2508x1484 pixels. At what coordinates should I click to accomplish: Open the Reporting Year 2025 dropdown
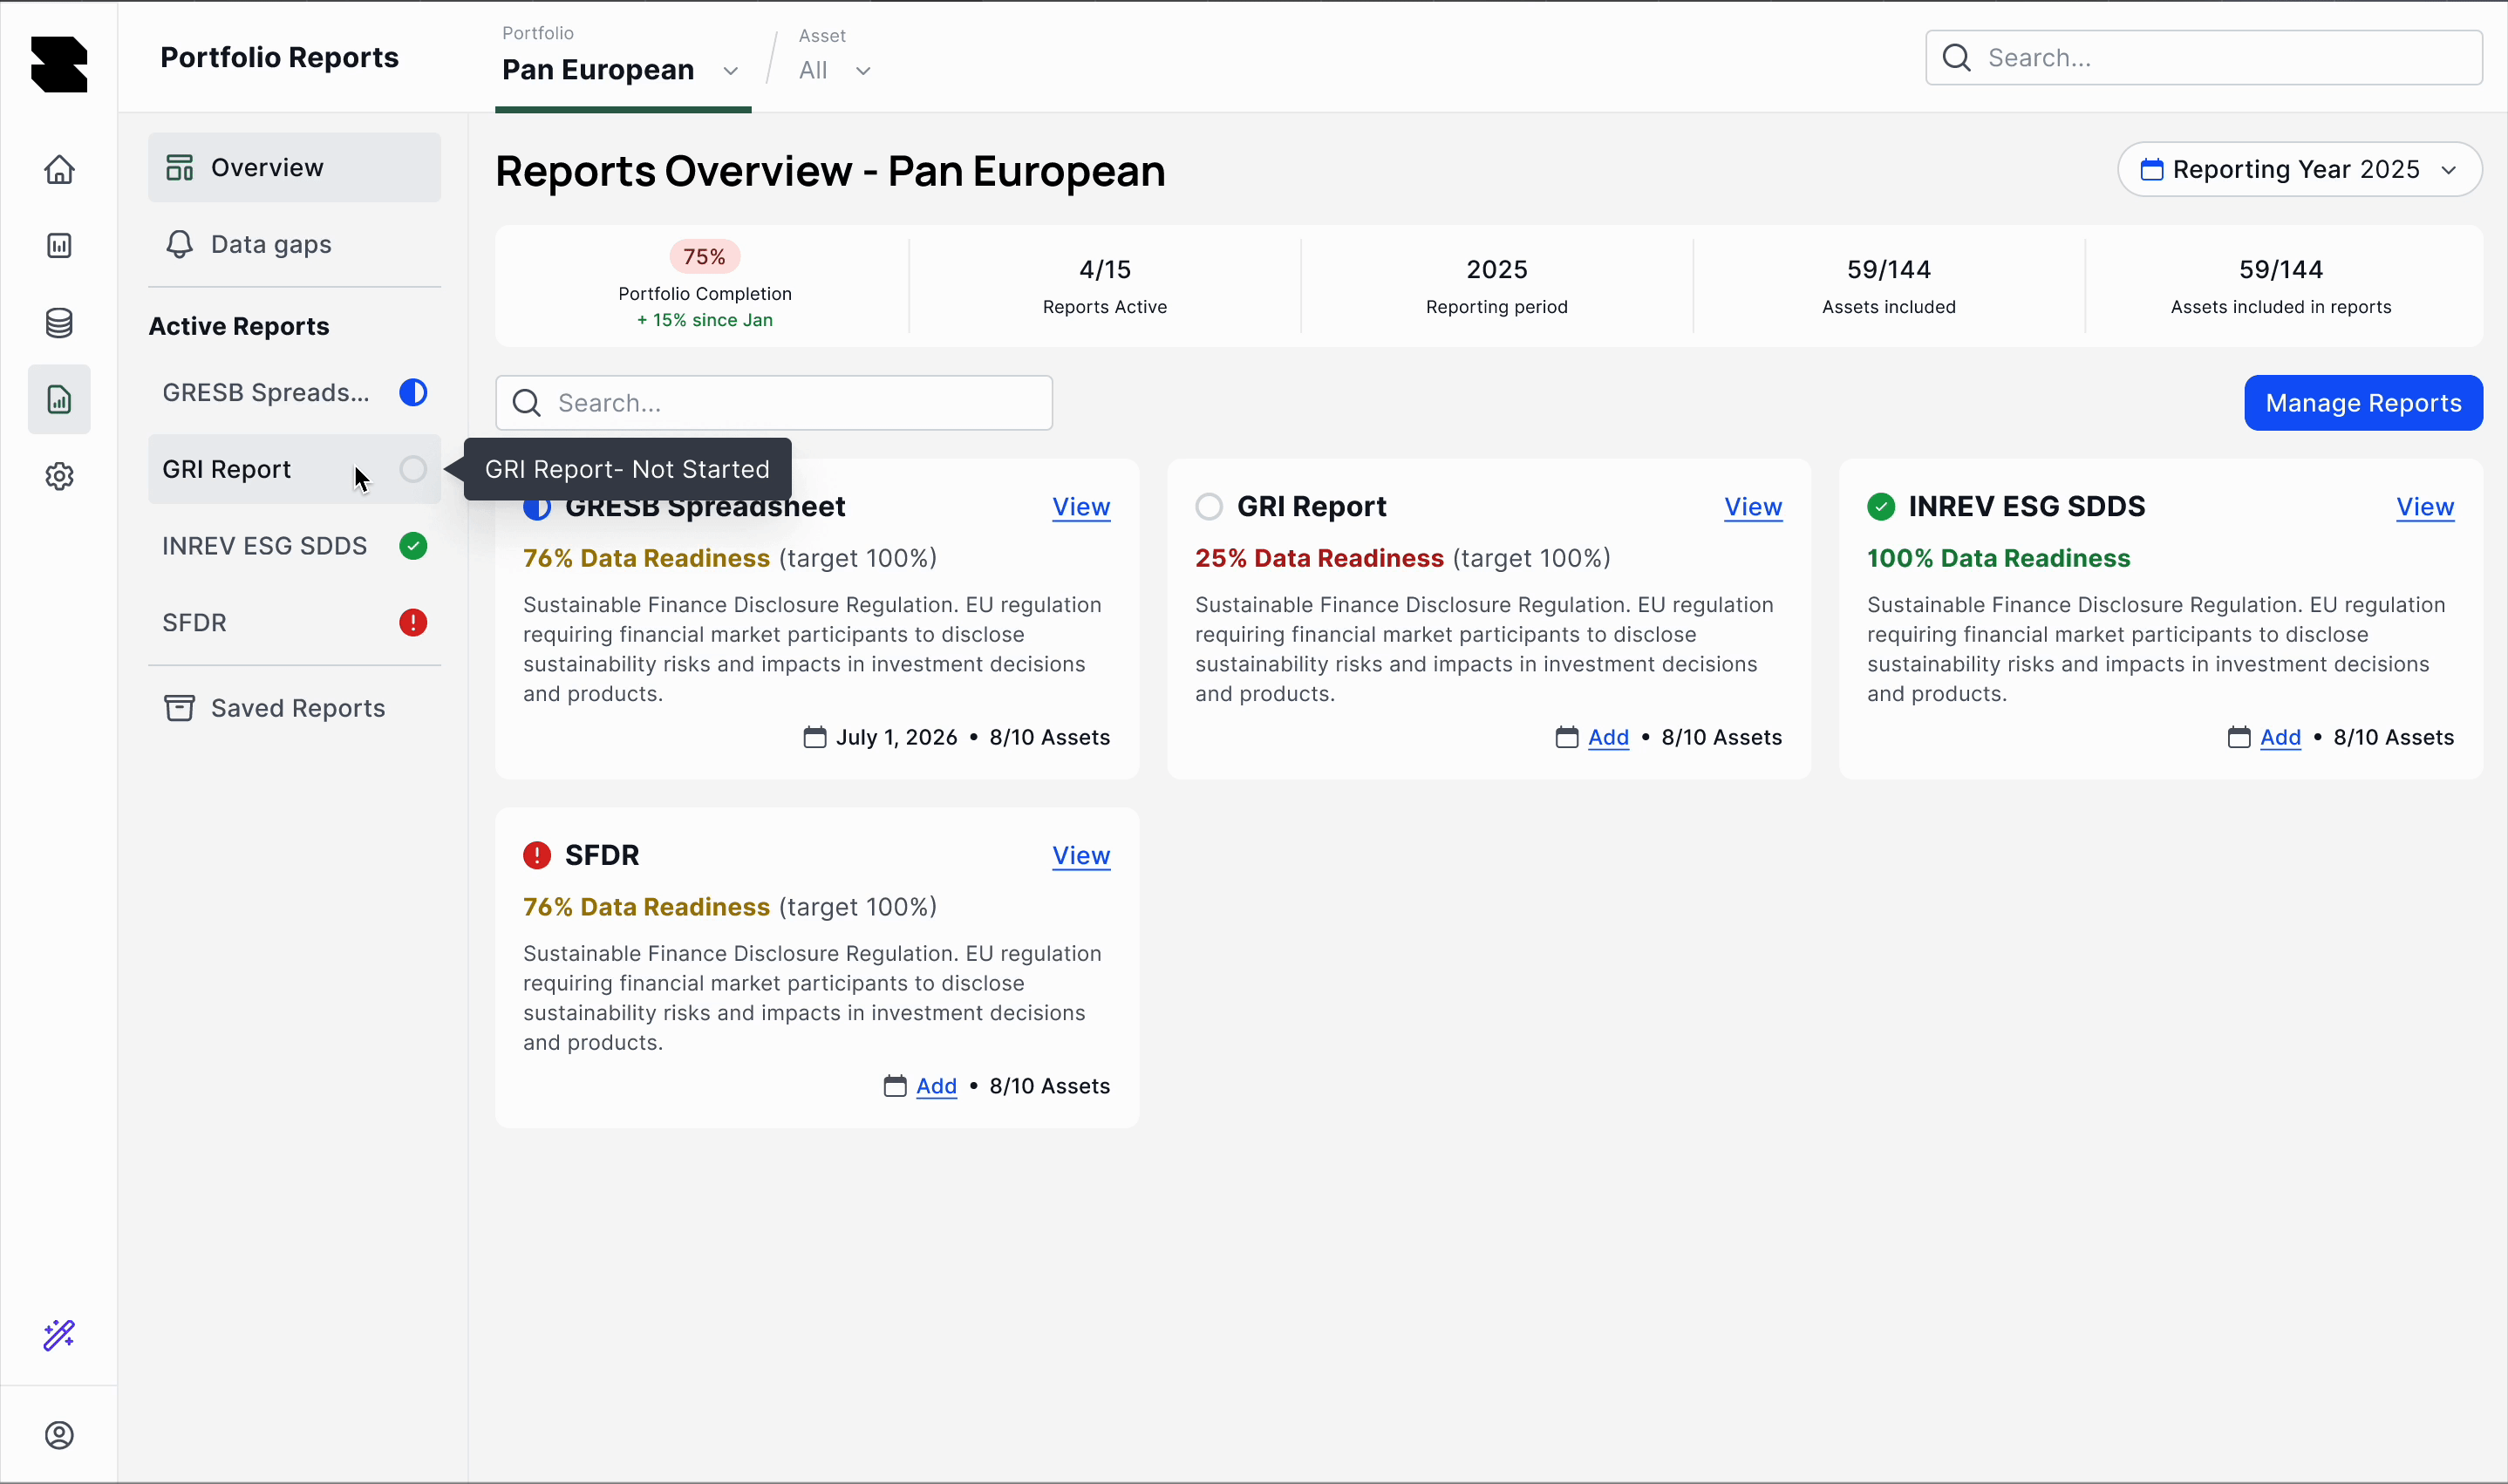pyautogui.click(x=2299, y=169)
